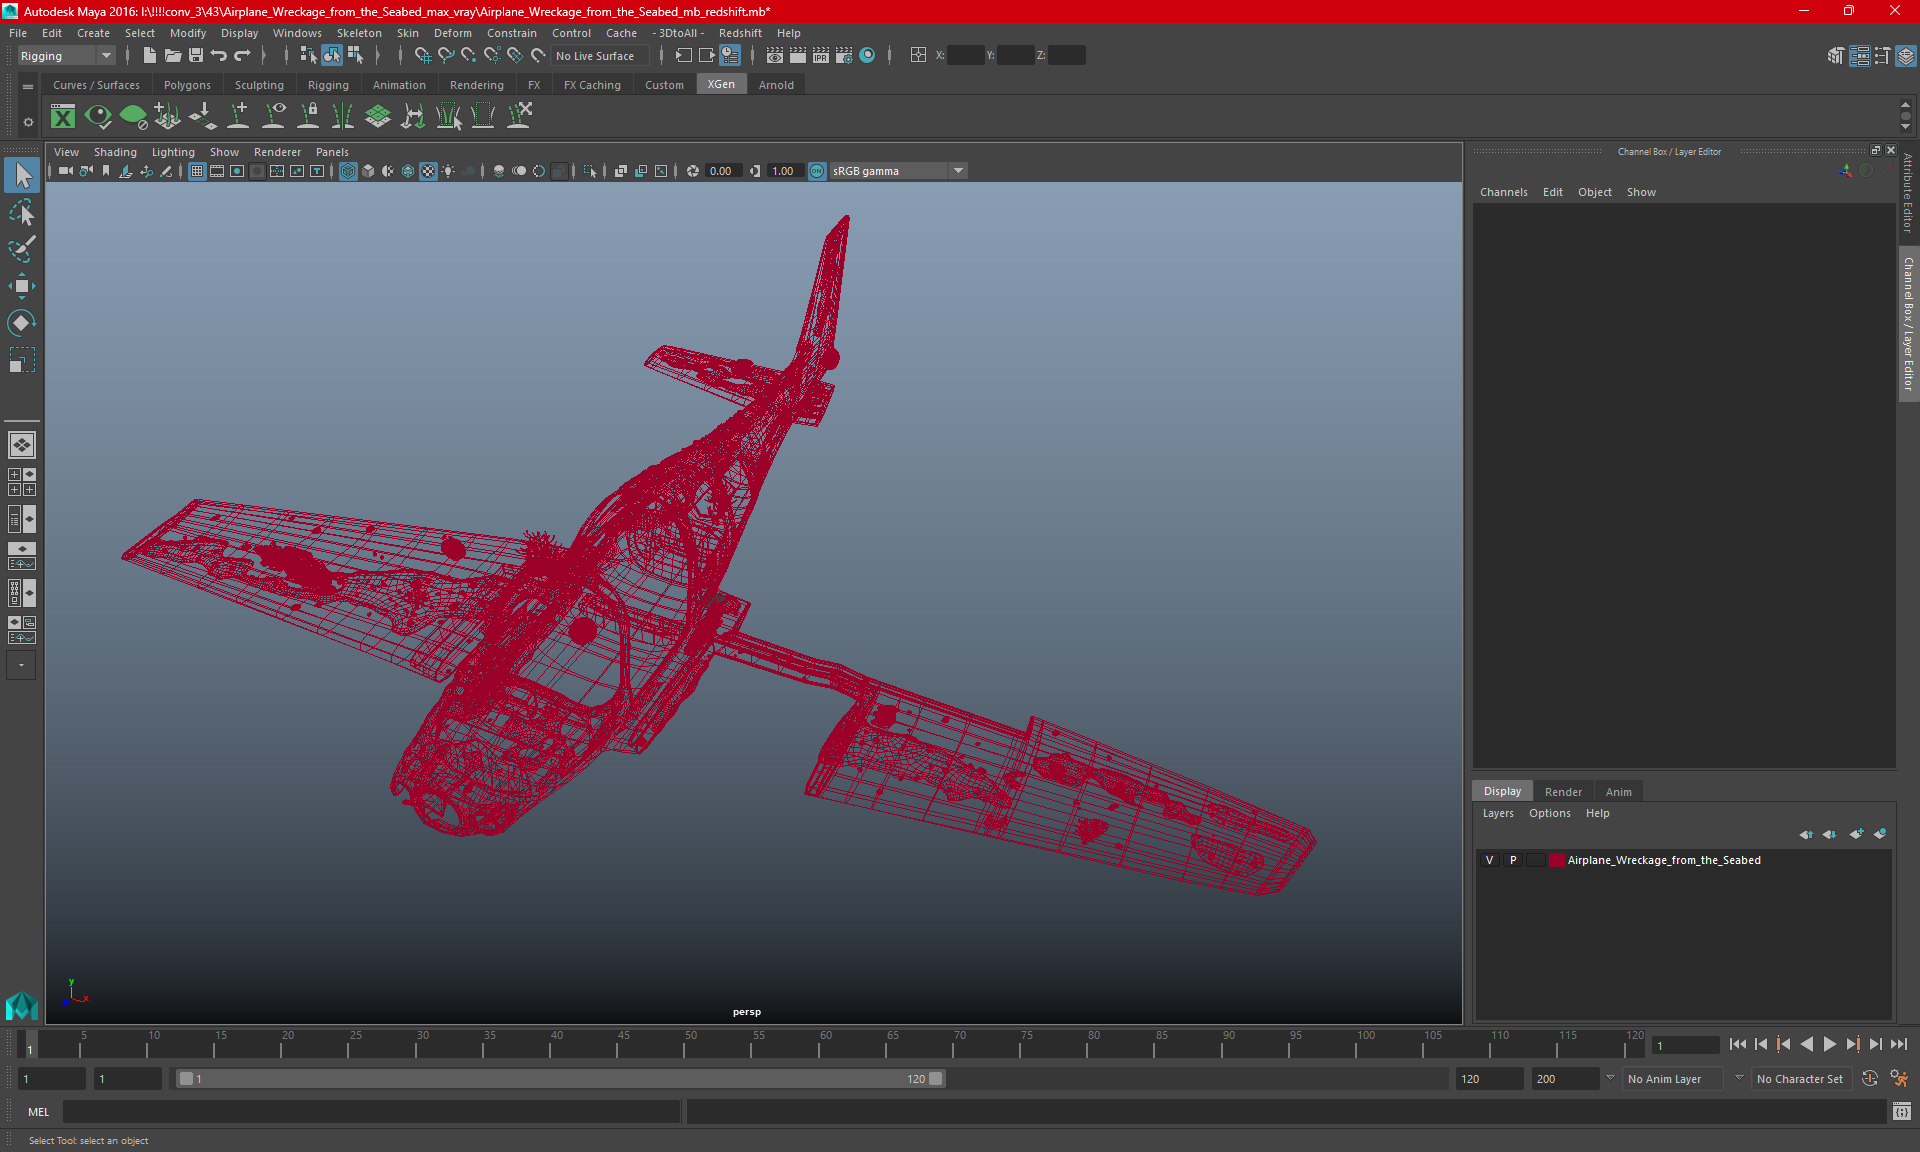Click the Undo arrow icon
The height and width of the screenshot is (1152, 1920).
(x=219, y=56)
